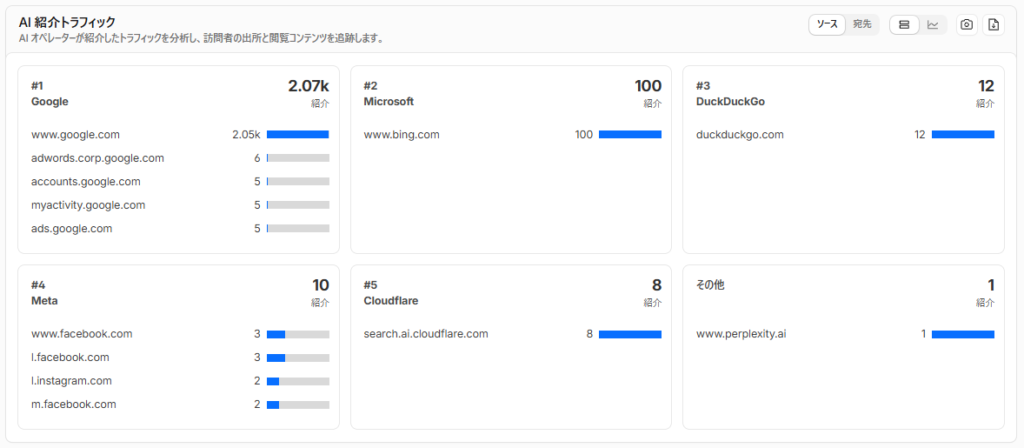Click the AI 紹介トラフィック title
1024x448 pixels.
67,23
